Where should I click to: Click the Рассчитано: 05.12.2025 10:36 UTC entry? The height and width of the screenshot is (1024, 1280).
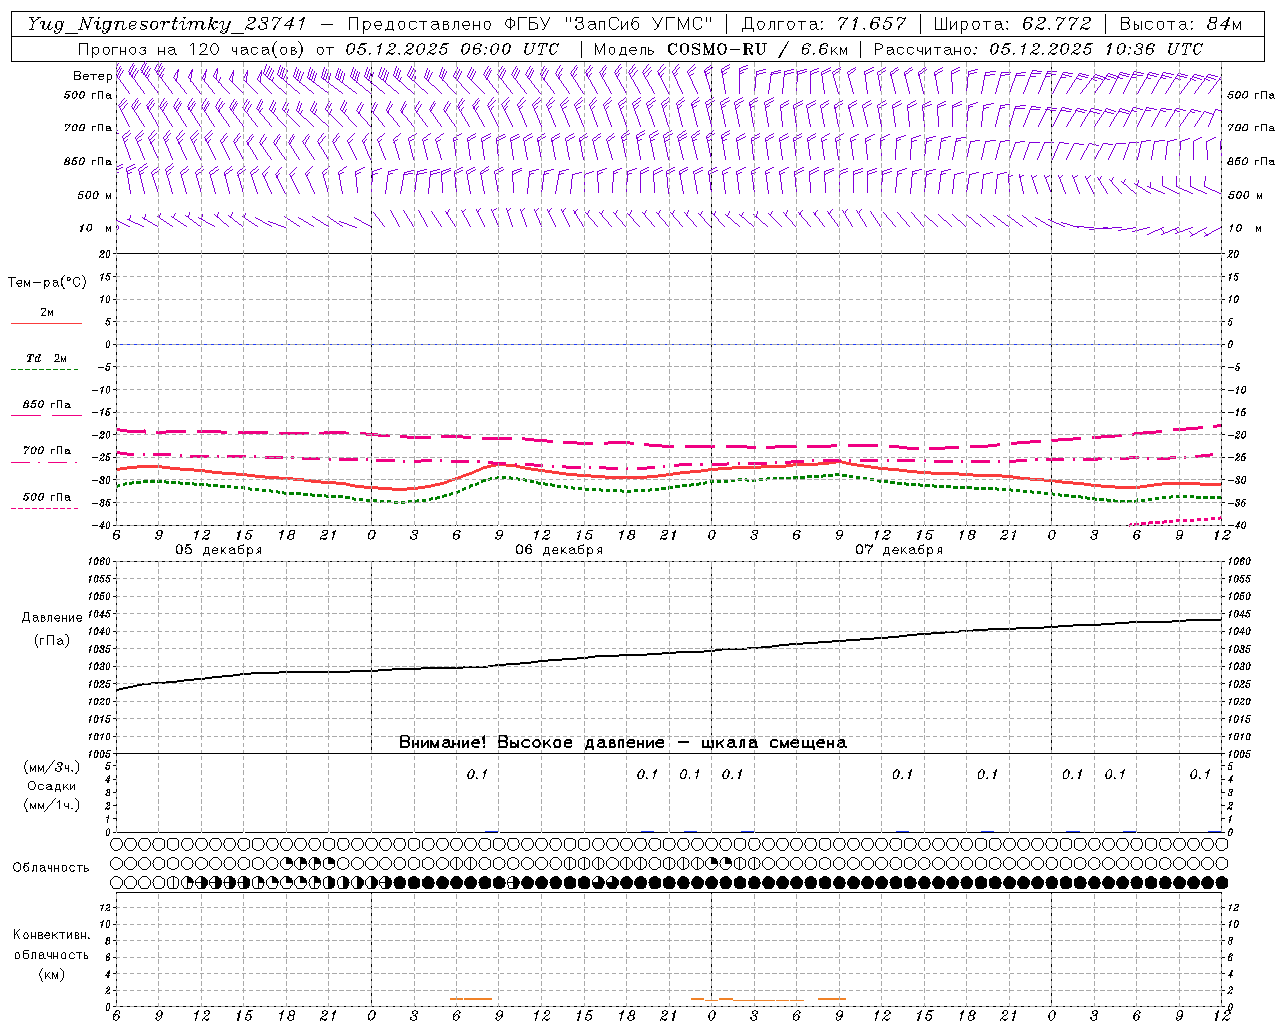[x=1038, y=49]
